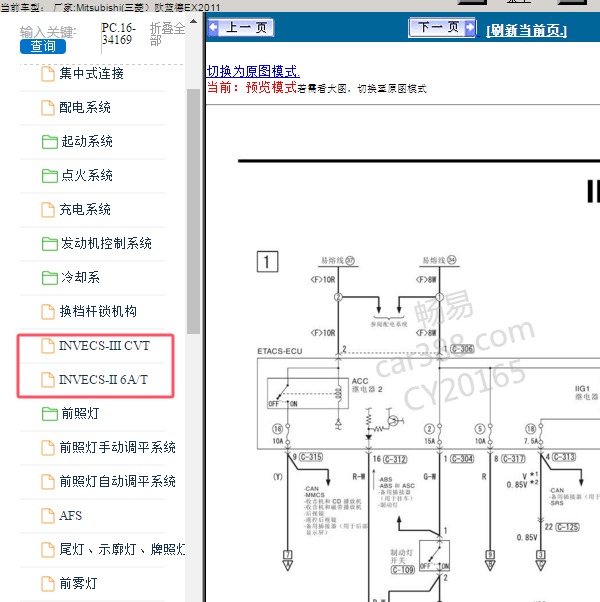Click the 查询 search button
The width and height of the screenshot is (600, 602).
pos(43,46)
